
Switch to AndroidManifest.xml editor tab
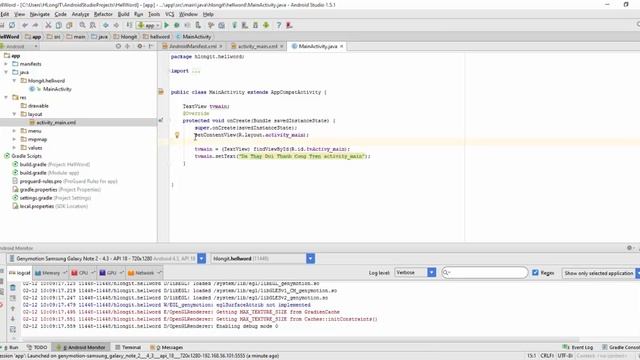[192, 46]
